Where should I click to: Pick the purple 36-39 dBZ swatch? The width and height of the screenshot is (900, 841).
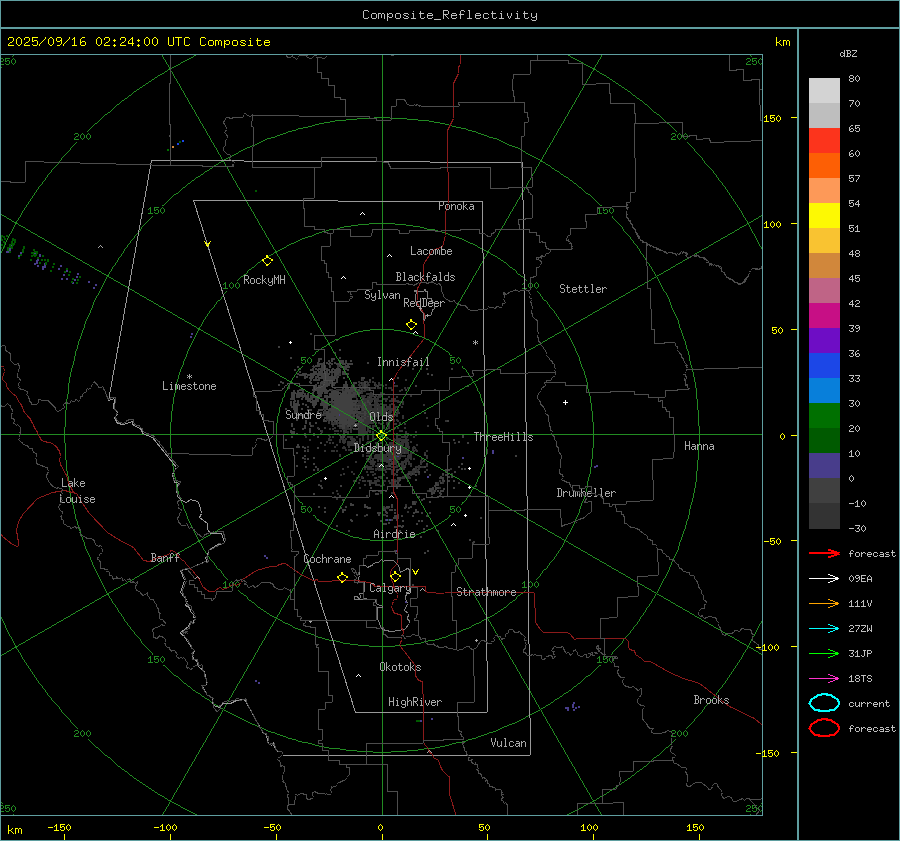click(x=824, y=341)
